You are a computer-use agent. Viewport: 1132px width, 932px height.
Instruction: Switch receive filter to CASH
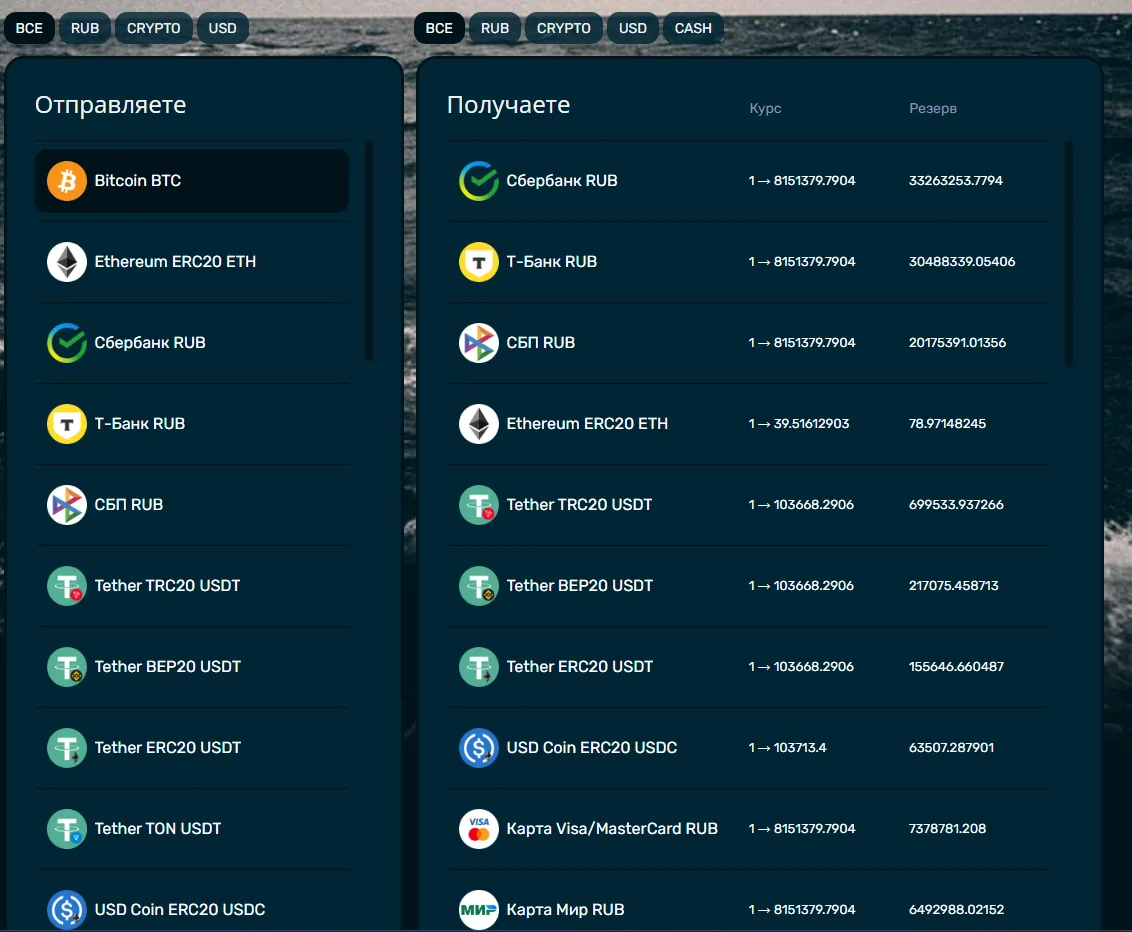tap(693, 28)
